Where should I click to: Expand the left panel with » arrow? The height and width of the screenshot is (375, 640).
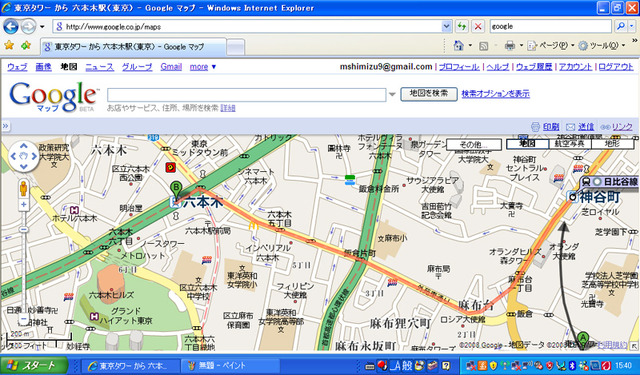[x=5, y=126]
